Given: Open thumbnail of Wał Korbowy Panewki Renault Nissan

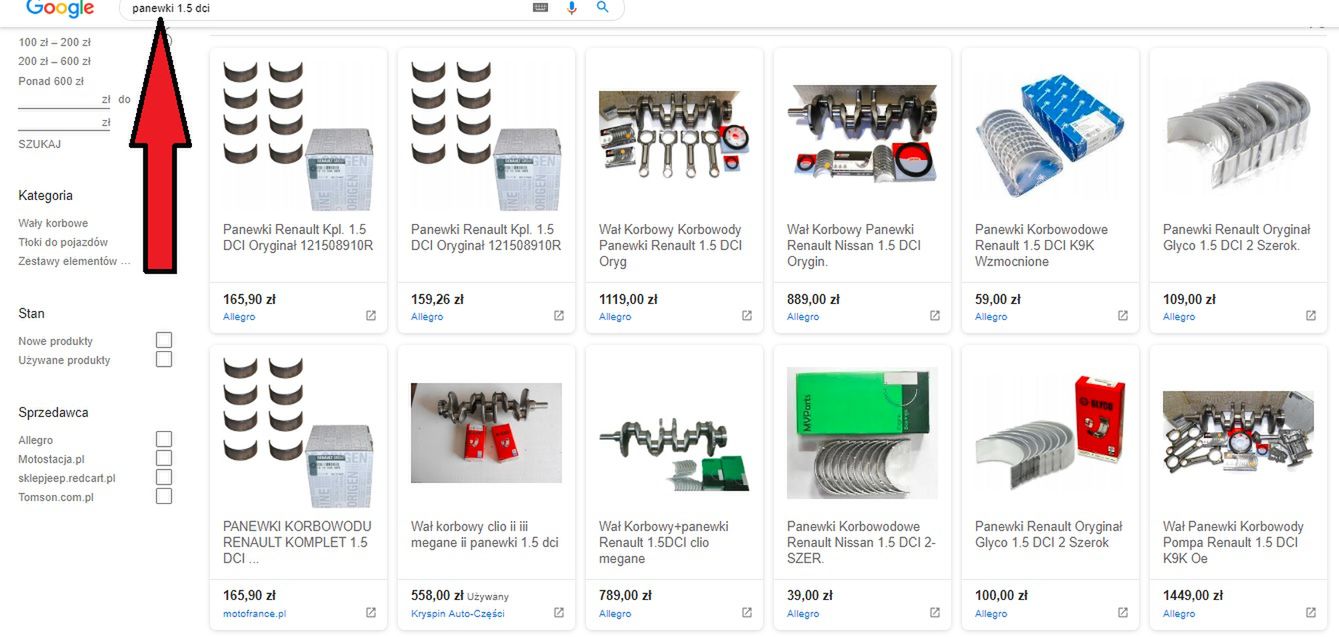Looking at the screenshot, I should tap(862, 133).
